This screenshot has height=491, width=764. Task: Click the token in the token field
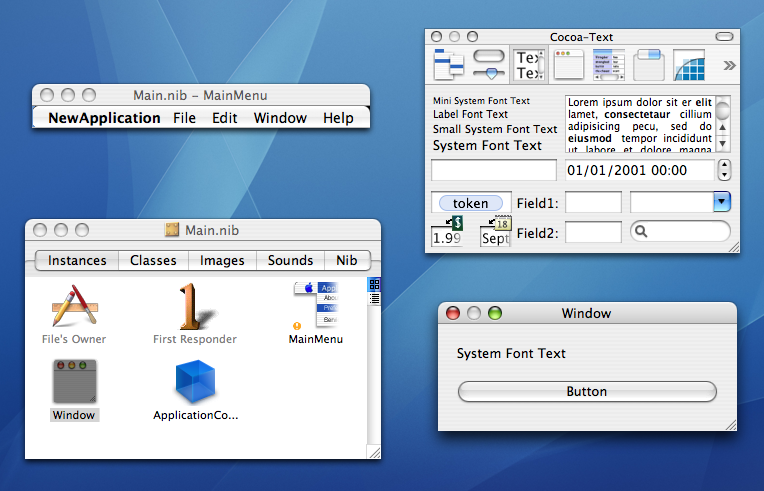pyautogui.click(x=471, y=203)
